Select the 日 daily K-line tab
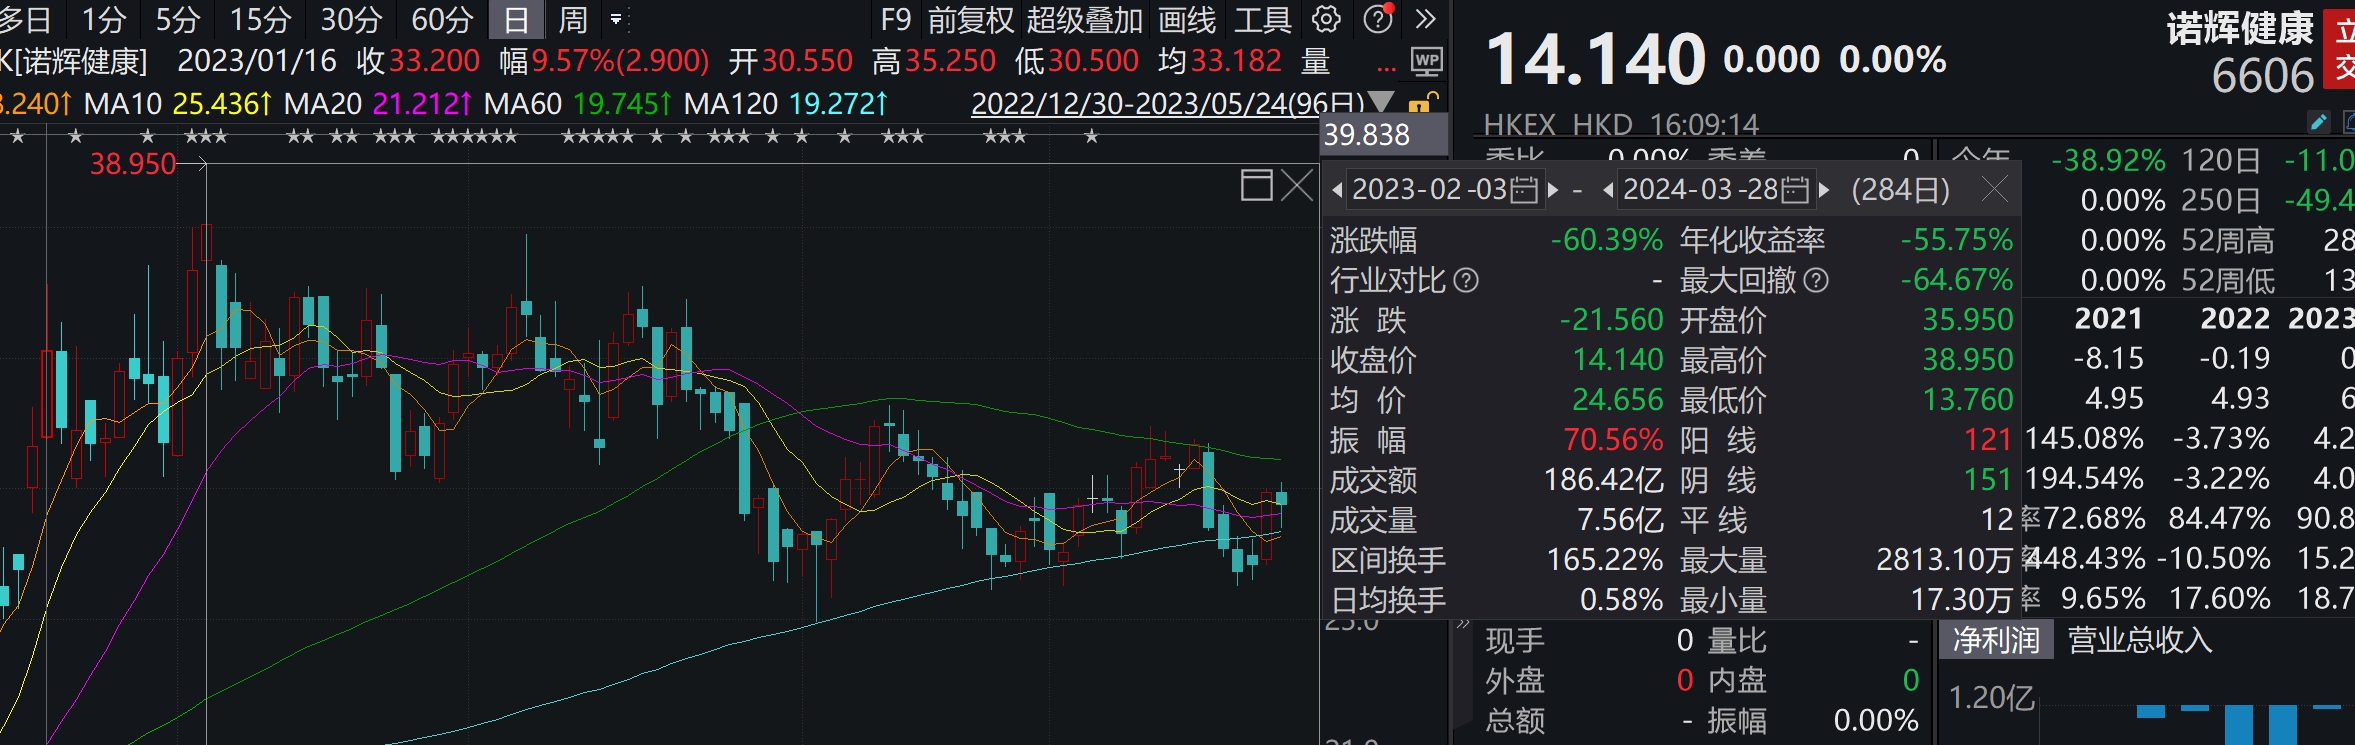Image resolution: width=2355 pixels, height=745 pixels. tap(516, 19)
